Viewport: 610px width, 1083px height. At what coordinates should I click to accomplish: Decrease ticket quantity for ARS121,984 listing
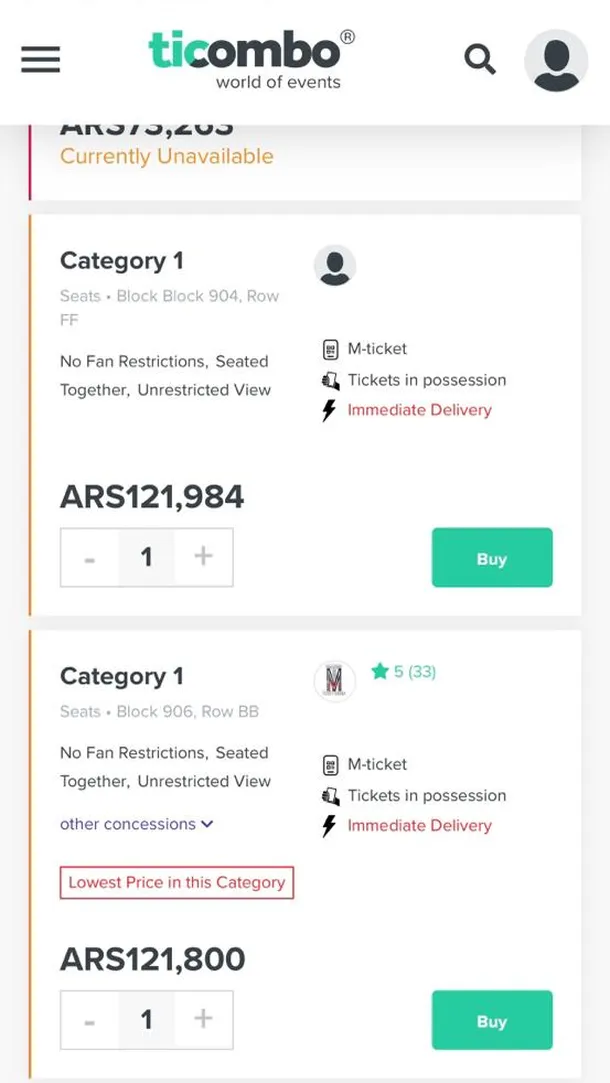90,558
